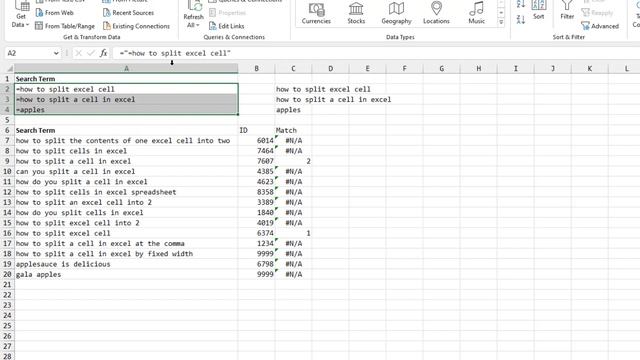Image resolution: width=640 pixels, height=360 pixels.
Task: Click ID value 6014
Action: [x=256, y=140]
